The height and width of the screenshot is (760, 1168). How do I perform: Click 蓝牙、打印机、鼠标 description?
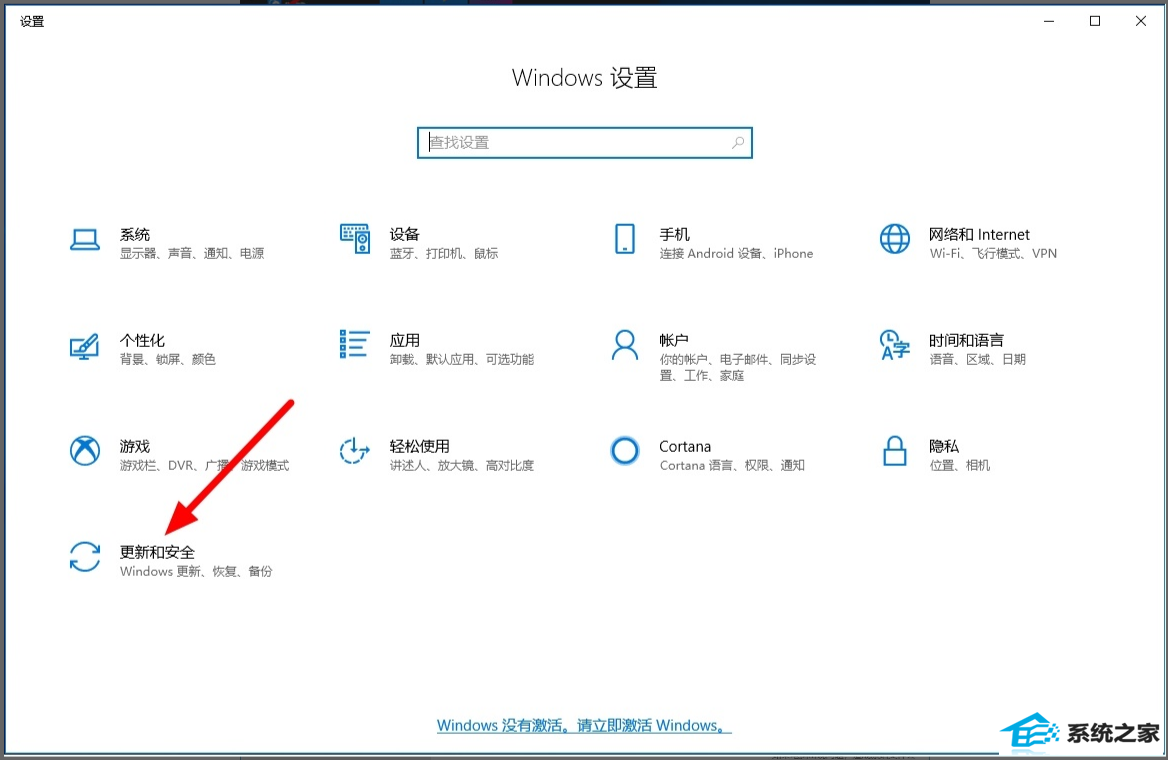pyautogui.click(x=444, y=253)
